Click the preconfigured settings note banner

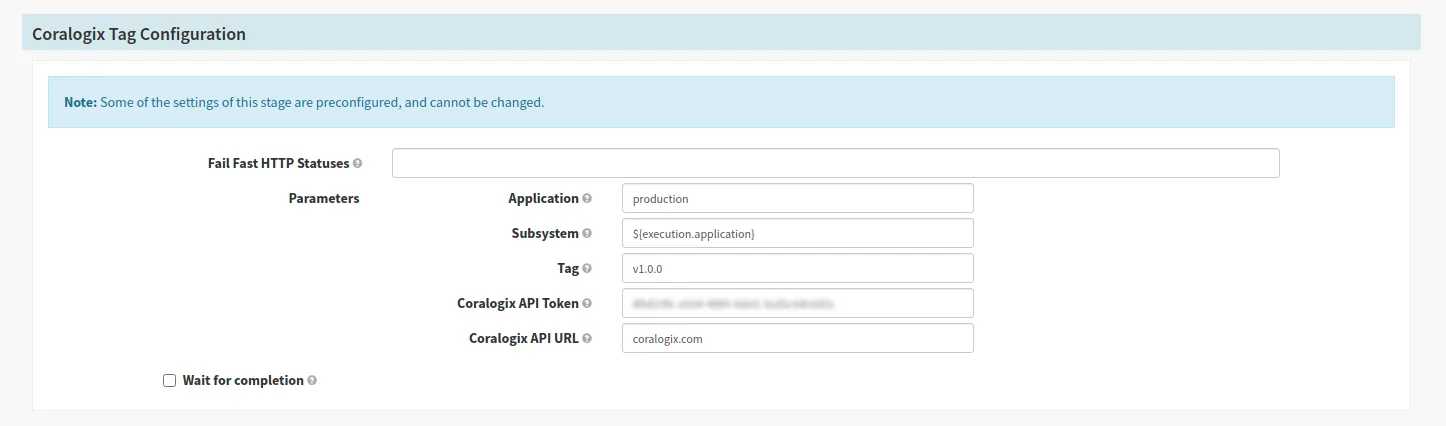point(721,102)
